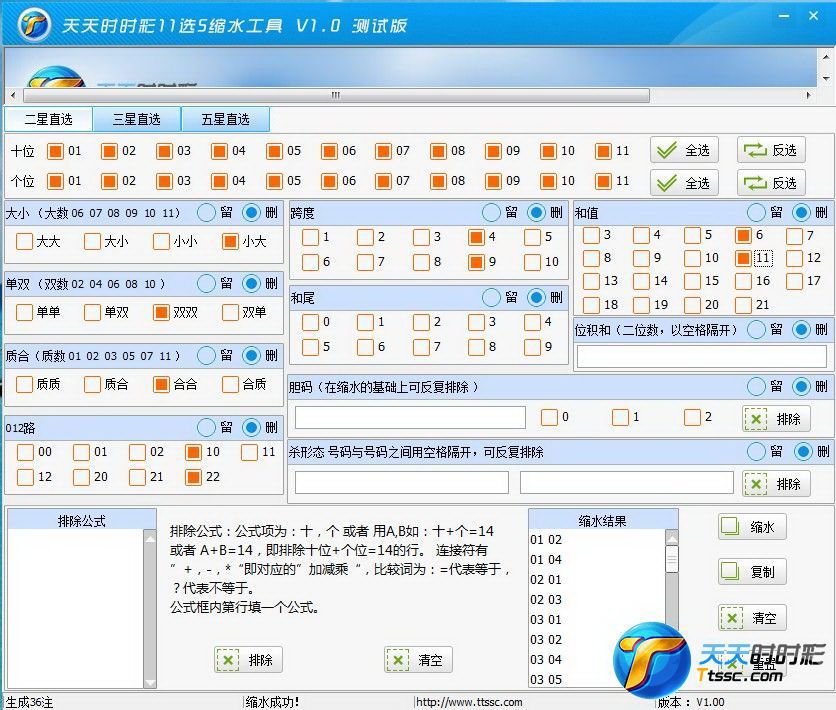This screenshot has height=710, width=836.
Task: Click the banner scroll-up arrow
Action: pyautogui.click(x=825, y=56)
